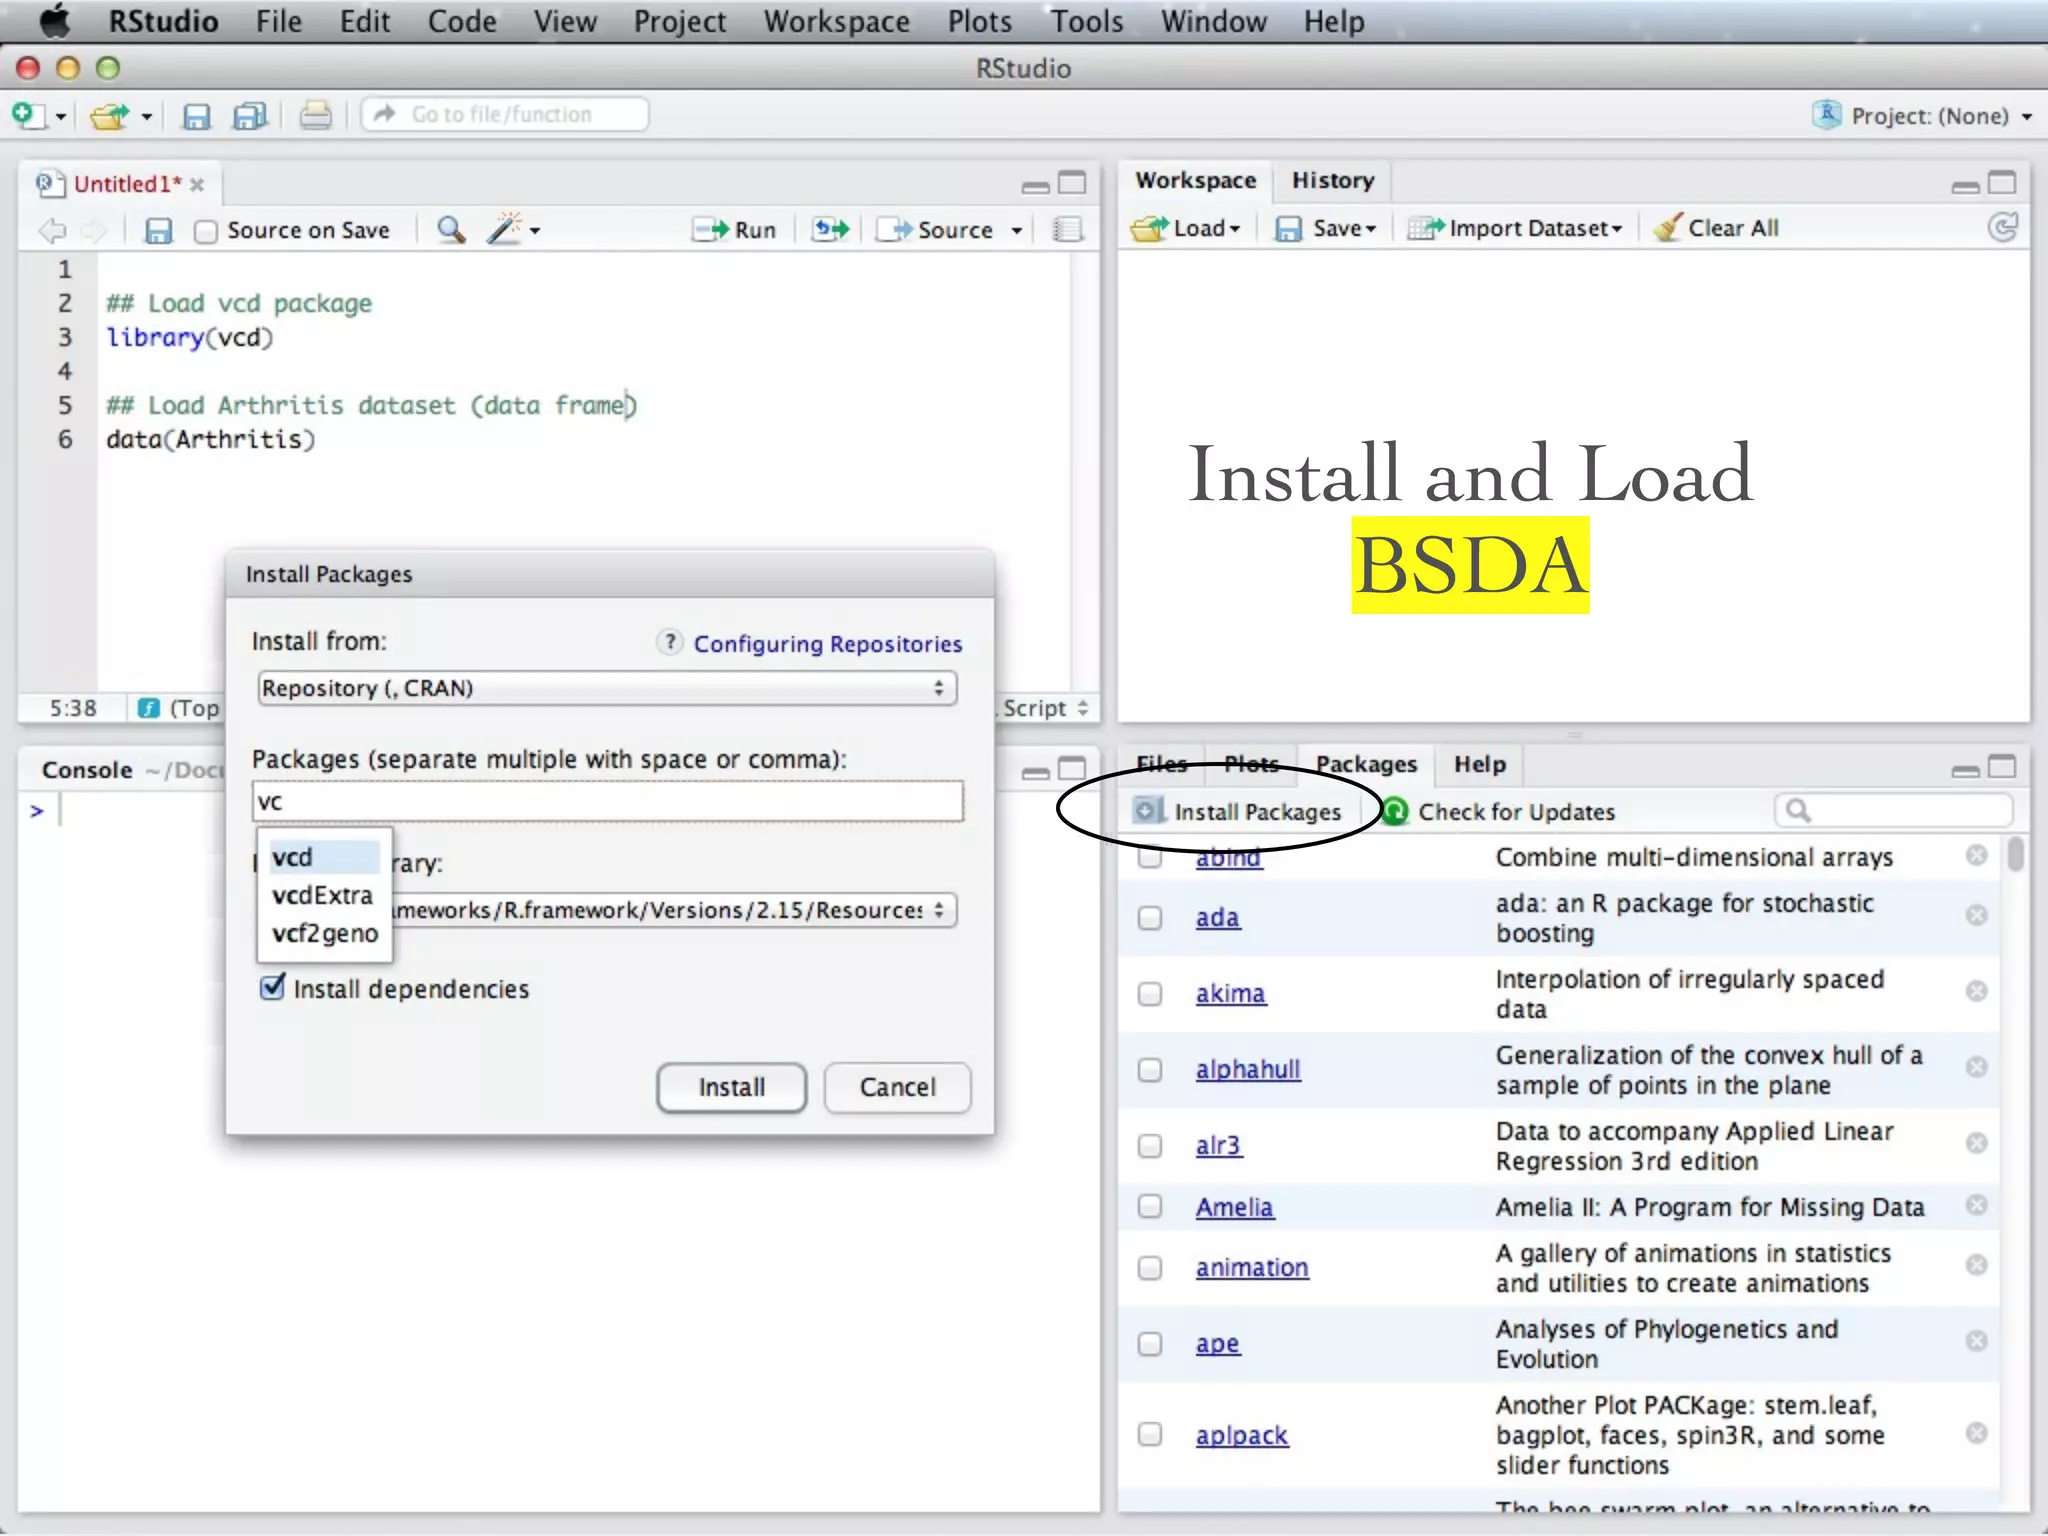Open the Source button dropdown arrow

click(x=1017, y=231)
